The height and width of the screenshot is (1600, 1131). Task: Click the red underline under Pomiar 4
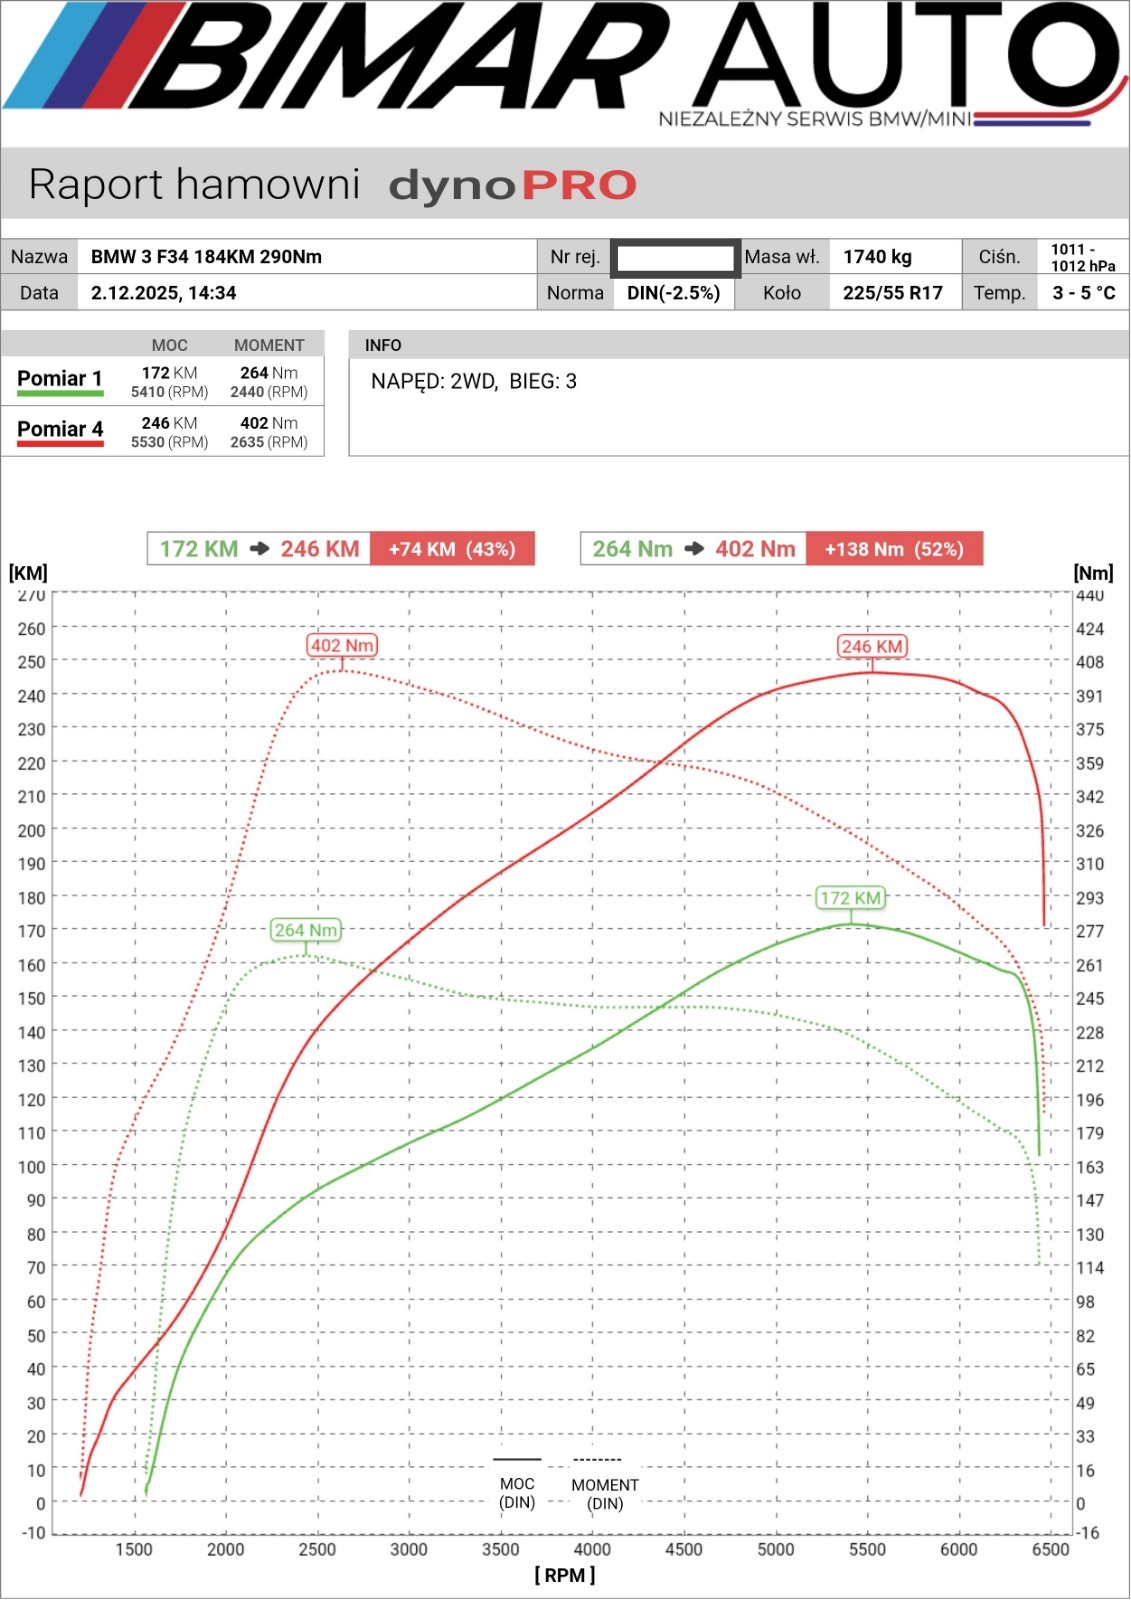coord(60,444)
